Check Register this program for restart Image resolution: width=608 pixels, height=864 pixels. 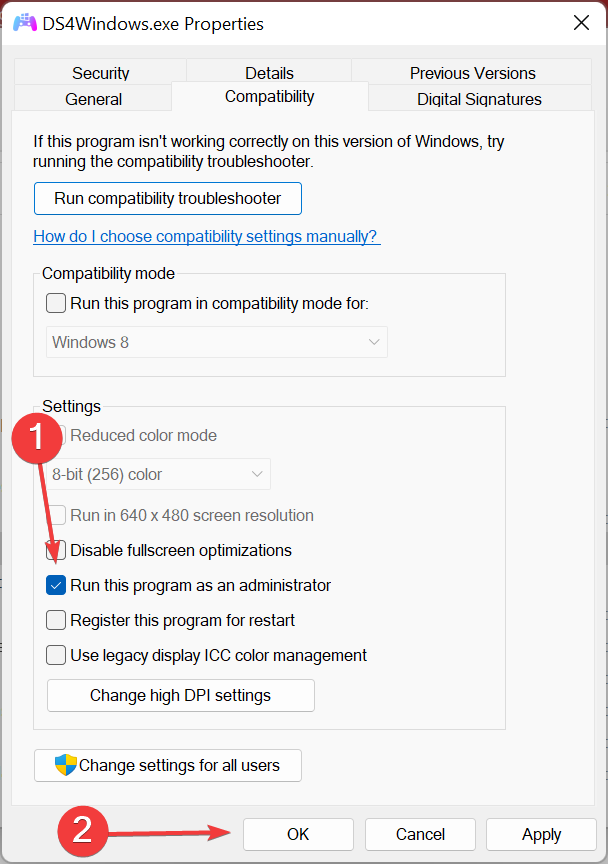point(56,620)
